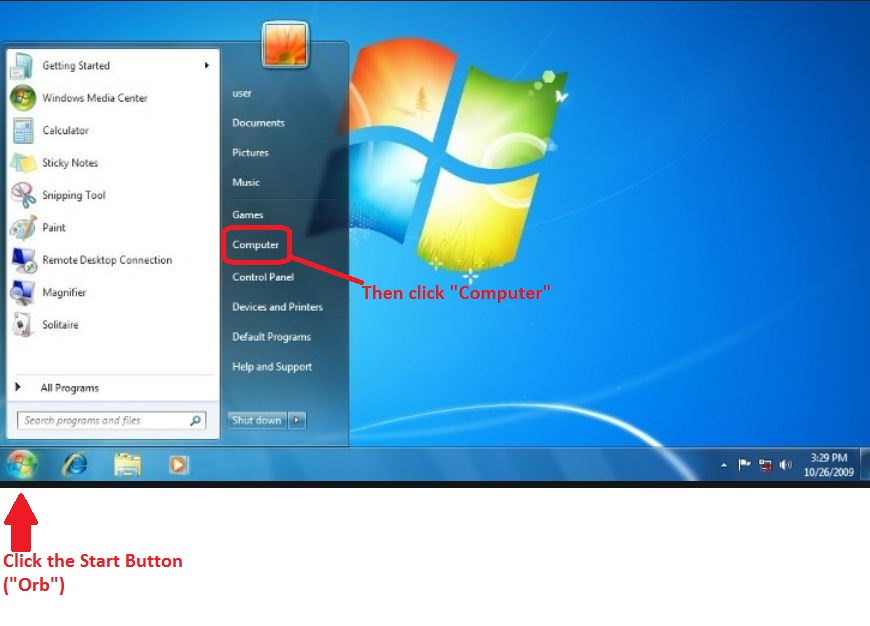This screenshot has width=870, height=626.
Task: Click the Sticky Notes icon
Action: pos(23,163)
